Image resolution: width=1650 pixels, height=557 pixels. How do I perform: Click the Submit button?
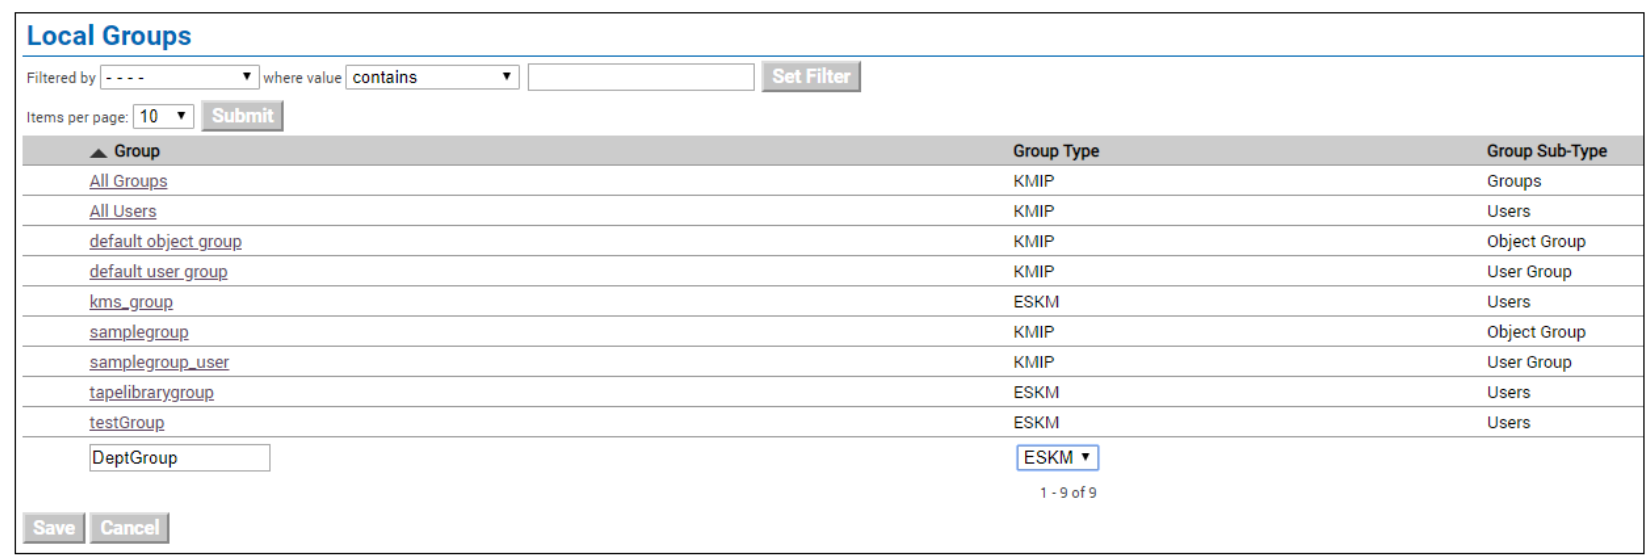(x=242, y=116)
